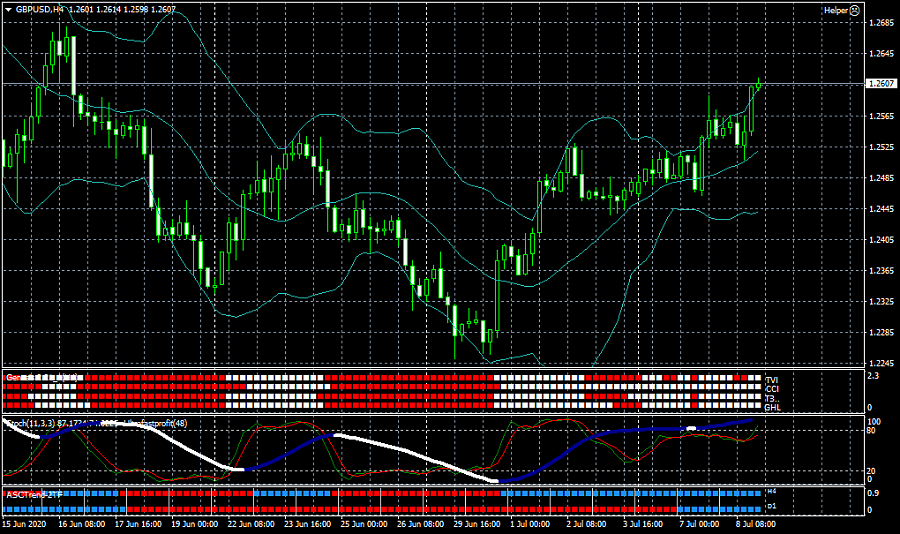The image size is (900, 534).
Task: Click the Stoch(11,3,3) indicator label
Action: click(32, 424)
